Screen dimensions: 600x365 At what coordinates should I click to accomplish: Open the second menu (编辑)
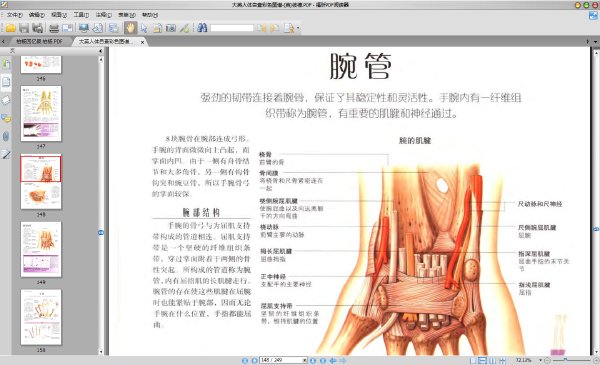tap(37, 15)
